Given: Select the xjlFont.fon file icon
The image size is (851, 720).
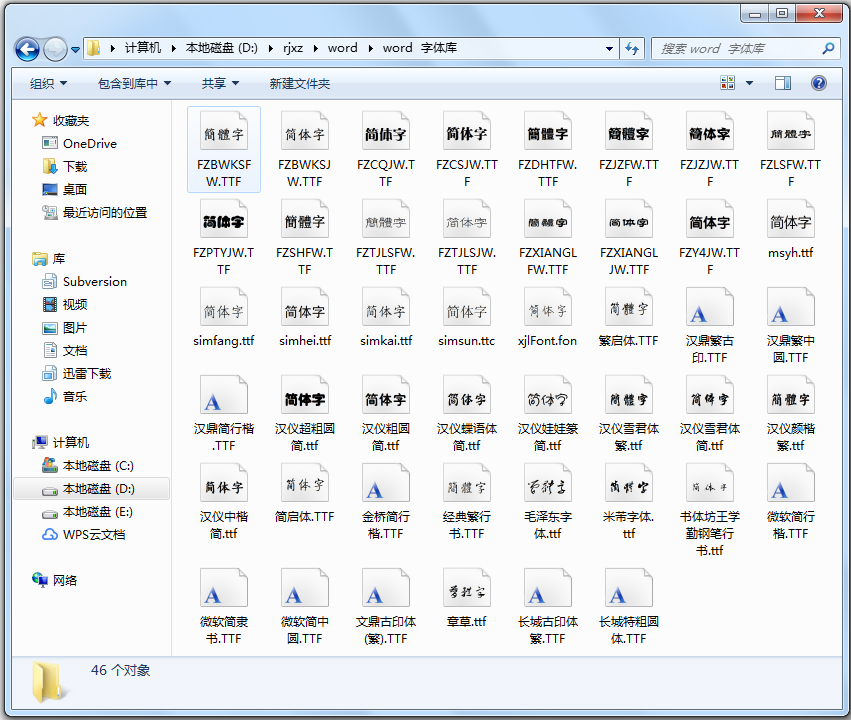Looking at the screenshot, I should click(548, 308).
